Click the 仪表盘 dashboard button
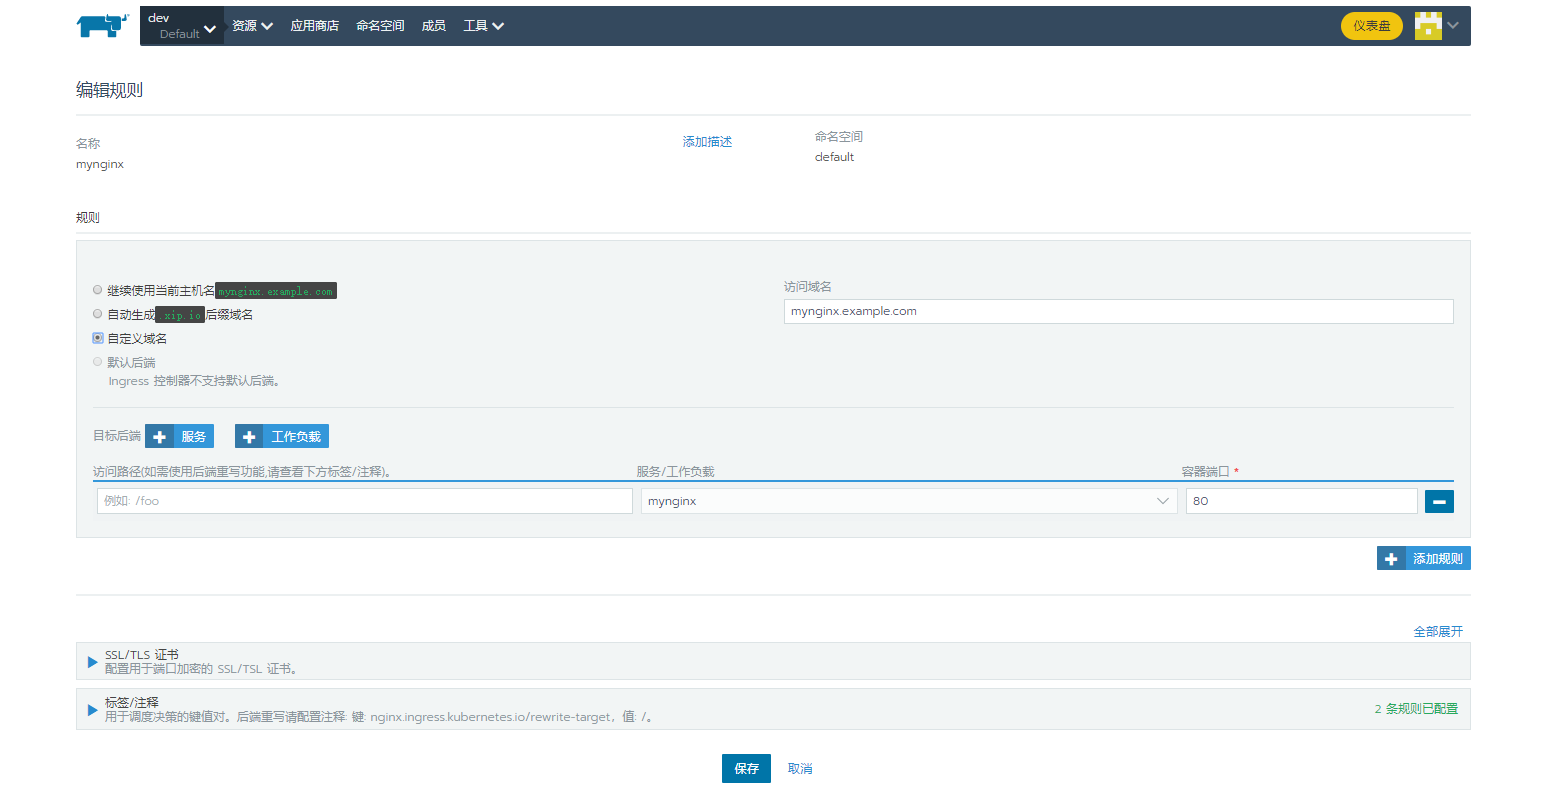The image size is (1555, 797). click(x=1372, y=26)
